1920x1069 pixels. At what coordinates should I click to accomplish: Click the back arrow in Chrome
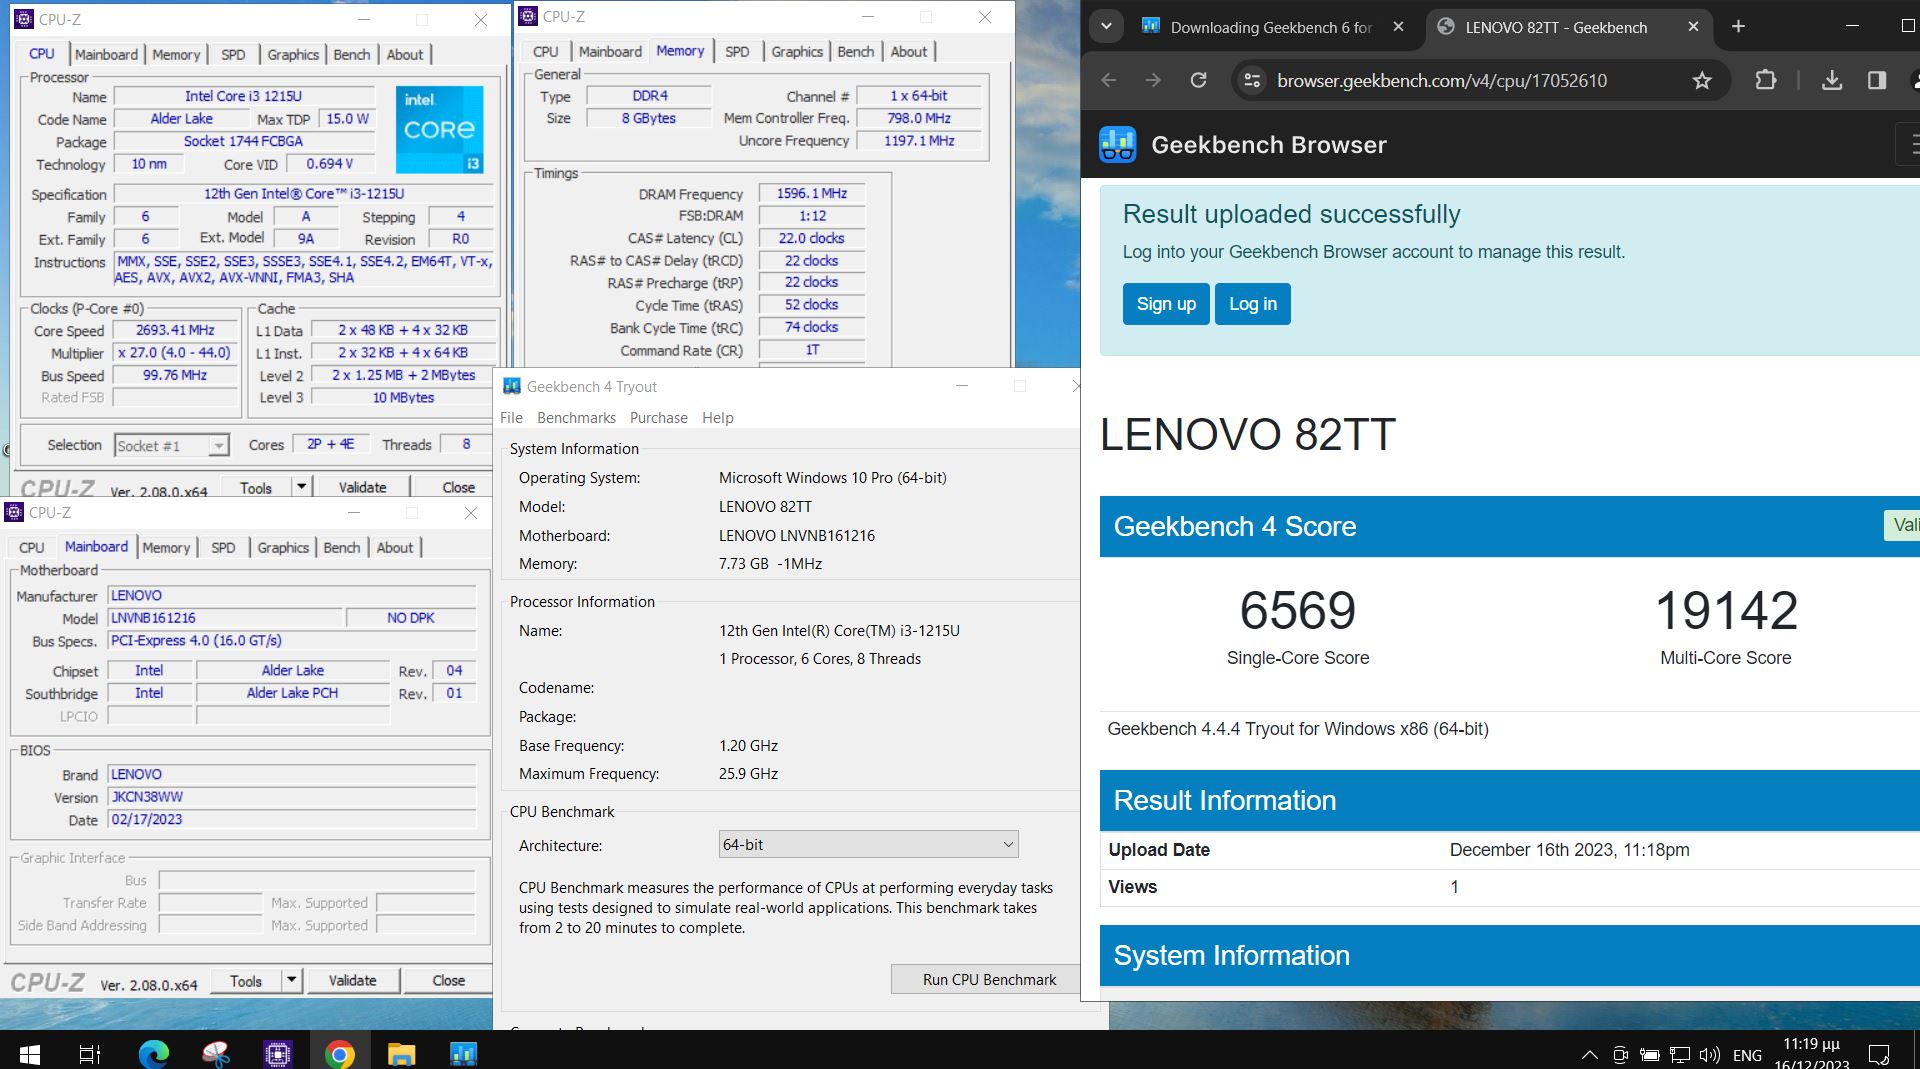click(x=1109, y=80)
